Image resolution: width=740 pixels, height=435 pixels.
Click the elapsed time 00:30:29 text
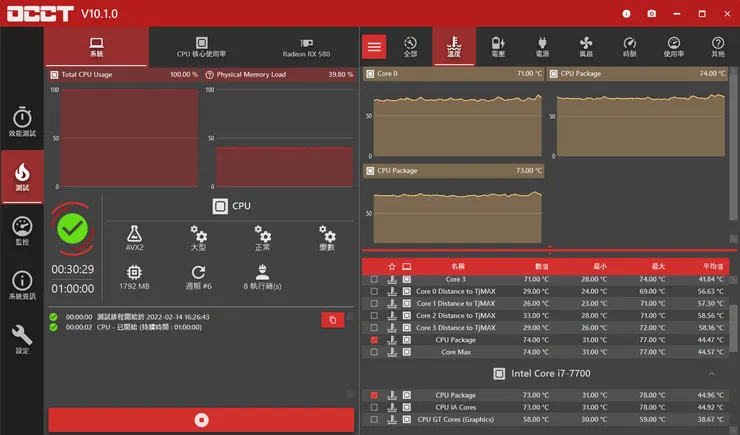coord(73,269)
